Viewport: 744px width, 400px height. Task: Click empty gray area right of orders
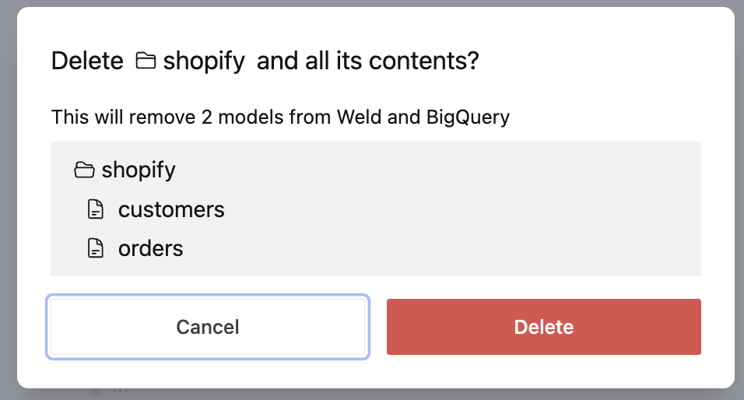click(450, 248)
